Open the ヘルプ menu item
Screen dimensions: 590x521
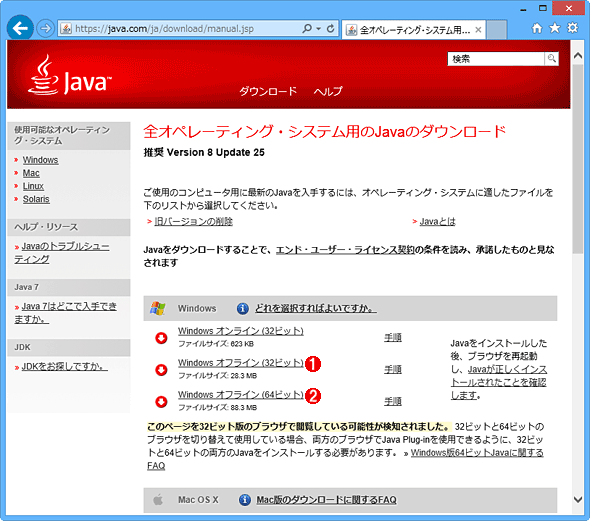coord(328,91)
